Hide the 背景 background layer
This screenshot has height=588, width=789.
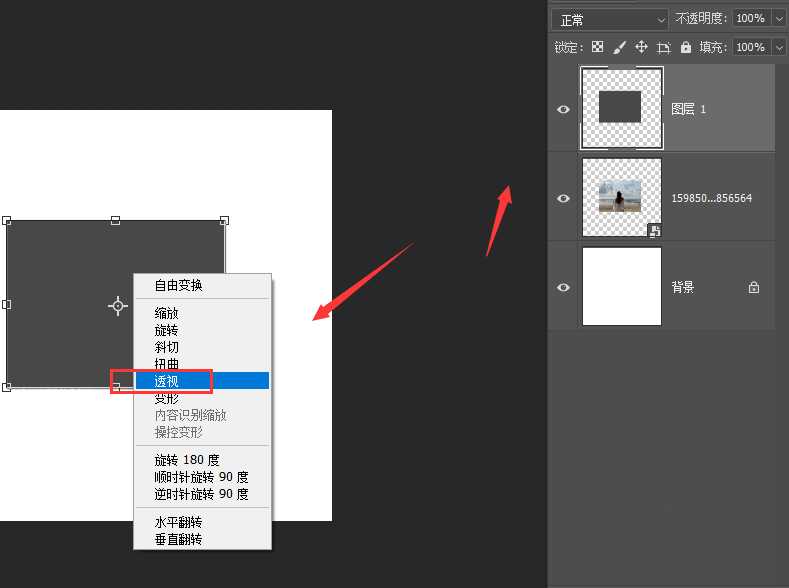click(564, 287)
